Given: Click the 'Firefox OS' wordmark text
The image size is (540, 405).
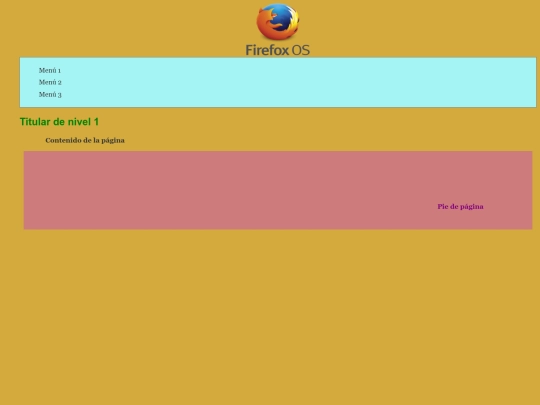Looking at the screenshot, I should click(278, 50).
